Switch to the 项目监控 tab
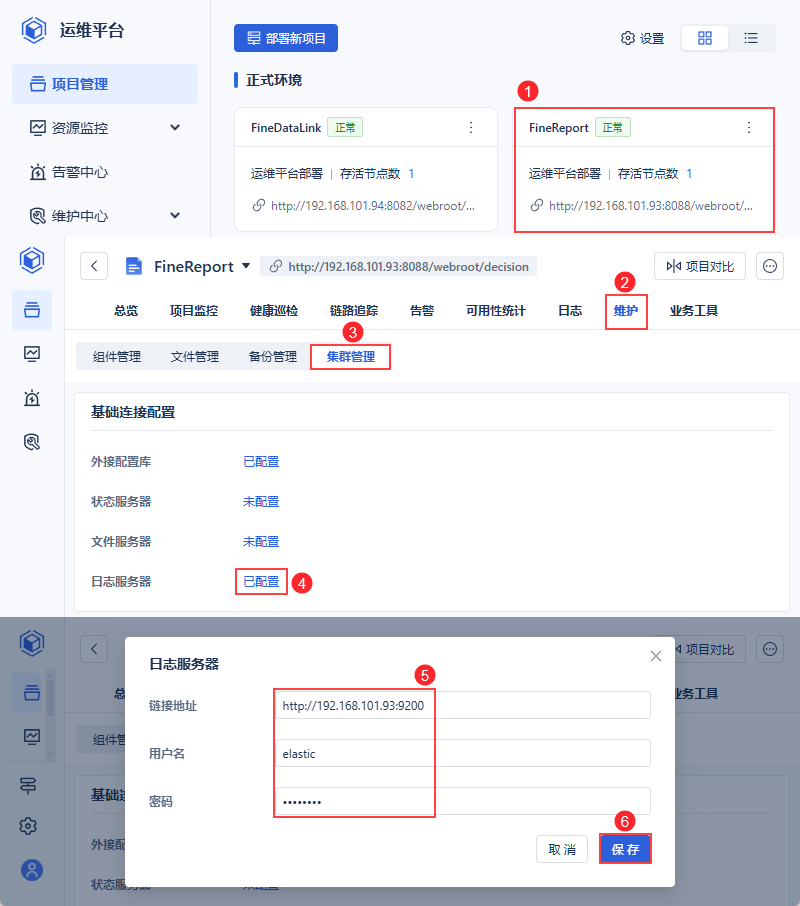Screen dimensions: 800x906 (194, 311)
